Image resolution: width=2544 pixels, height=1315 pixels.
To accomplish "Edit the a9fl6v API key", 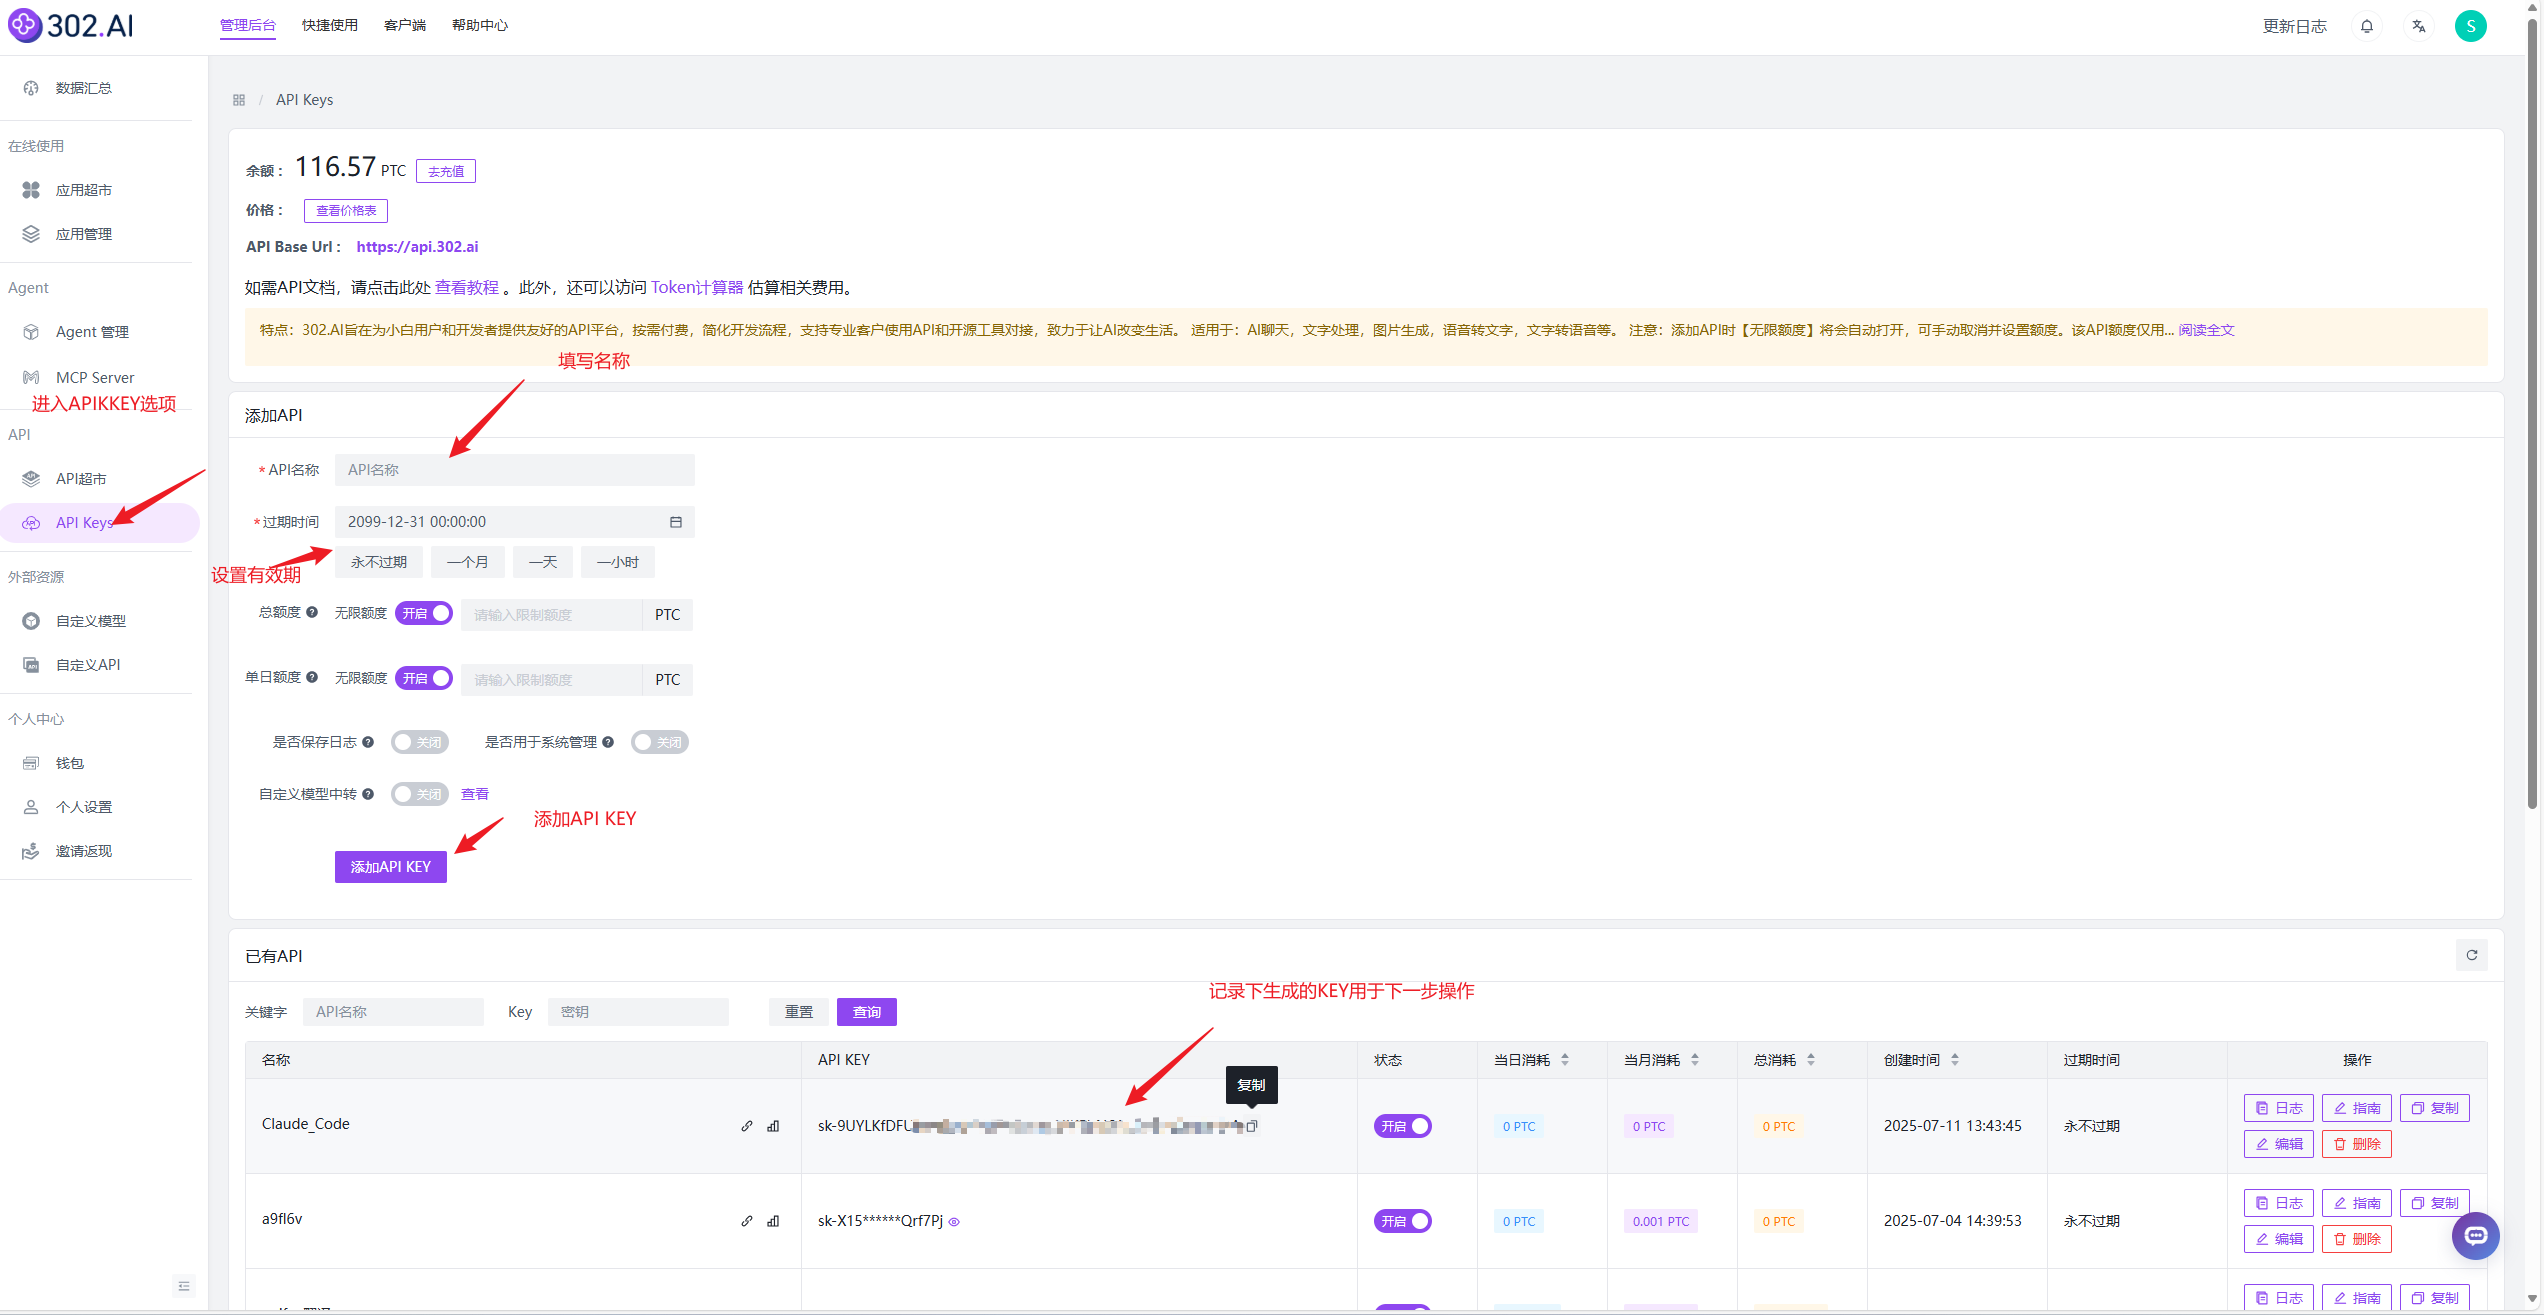I will (2279, 1239).
